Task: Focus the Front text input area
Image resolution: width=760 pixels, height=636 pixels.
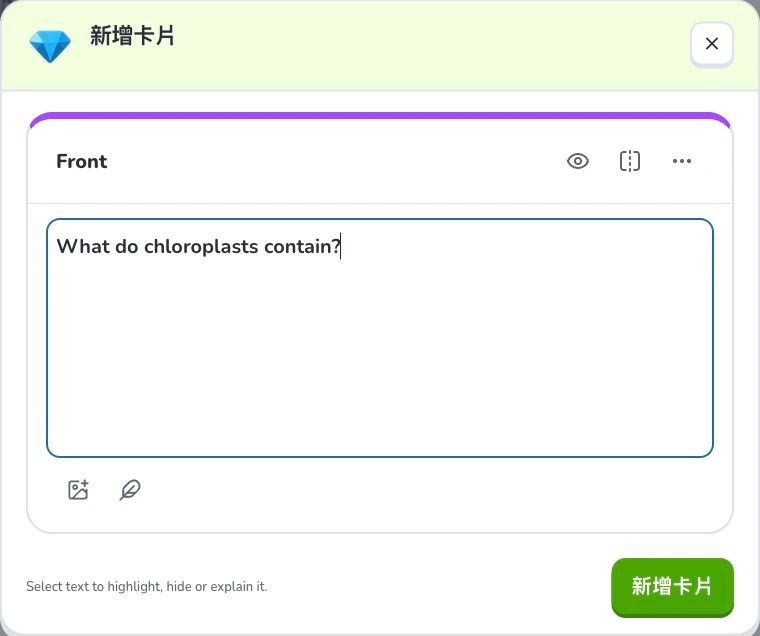Action: tap(380, 338)
